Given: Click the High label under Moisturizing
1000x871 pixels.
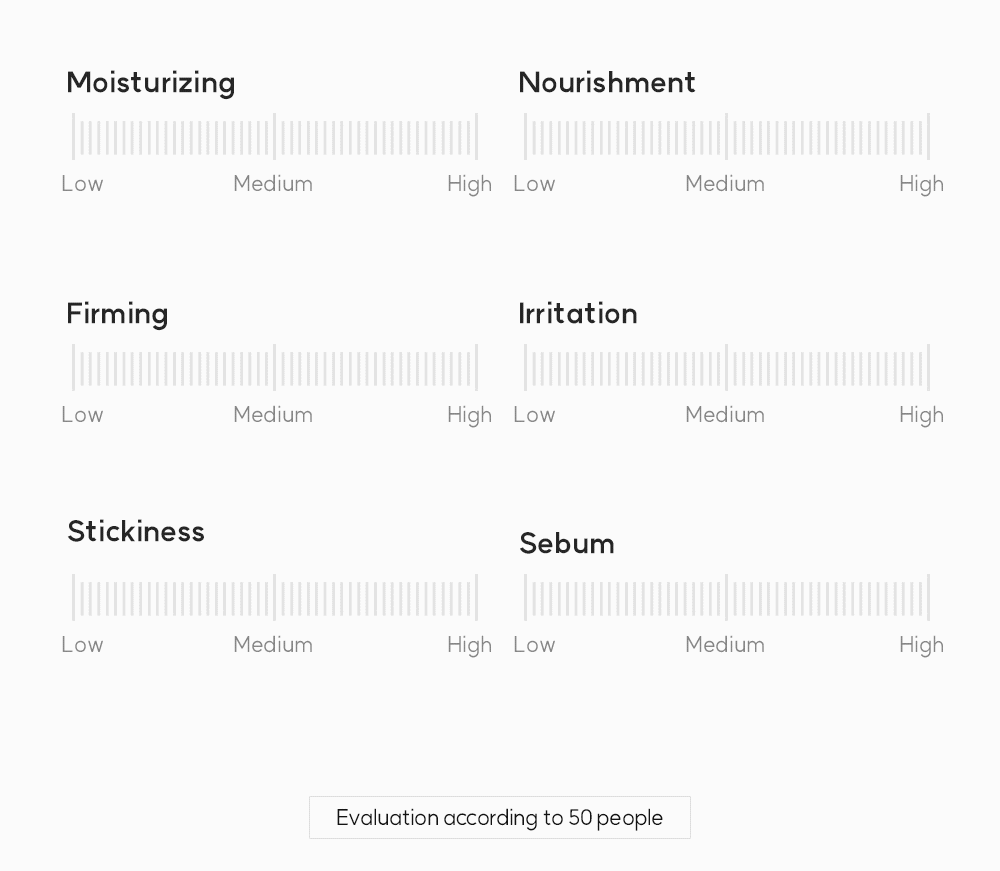Looking at the screenshot, I should (469, 184).
